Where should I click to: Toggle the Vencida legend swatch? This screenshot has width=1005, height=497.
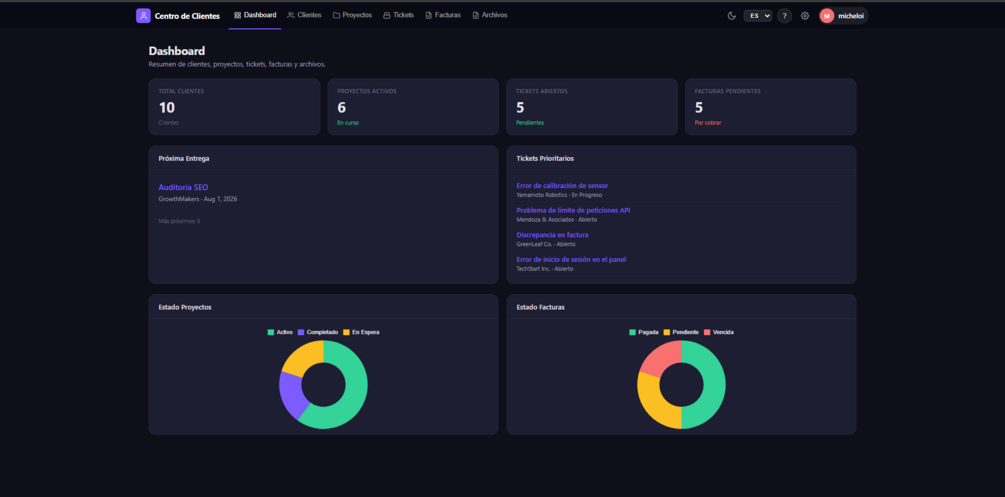[707, 332]
